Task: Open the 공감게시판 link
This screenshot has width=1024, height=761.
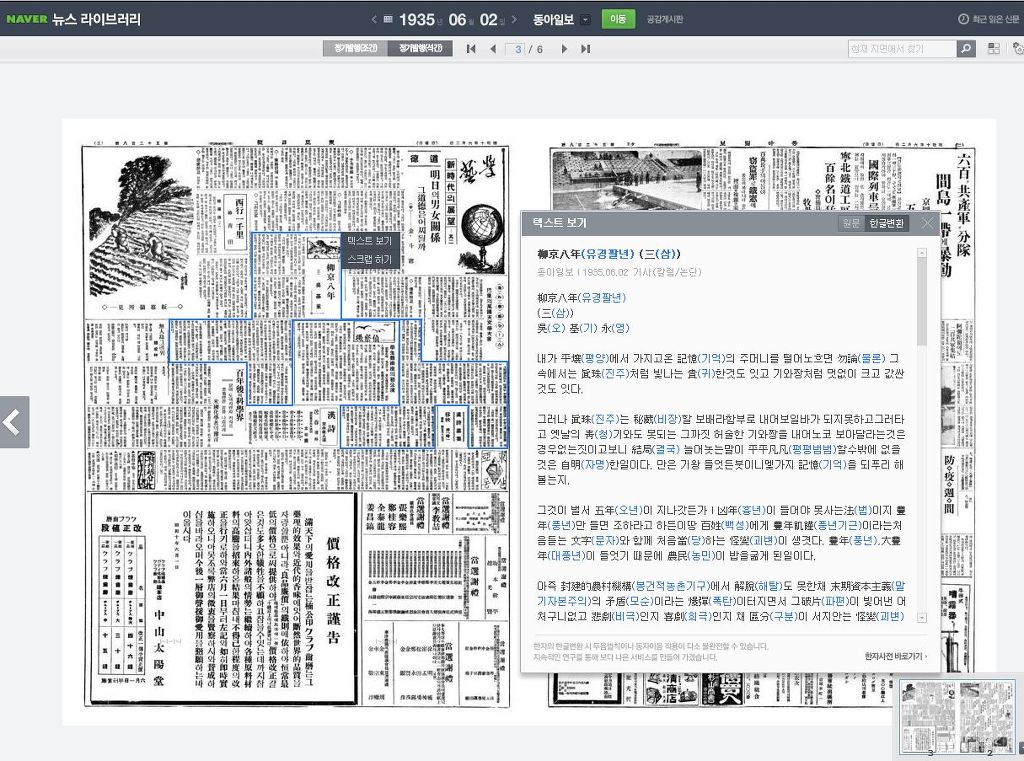Action: [665, 20]
